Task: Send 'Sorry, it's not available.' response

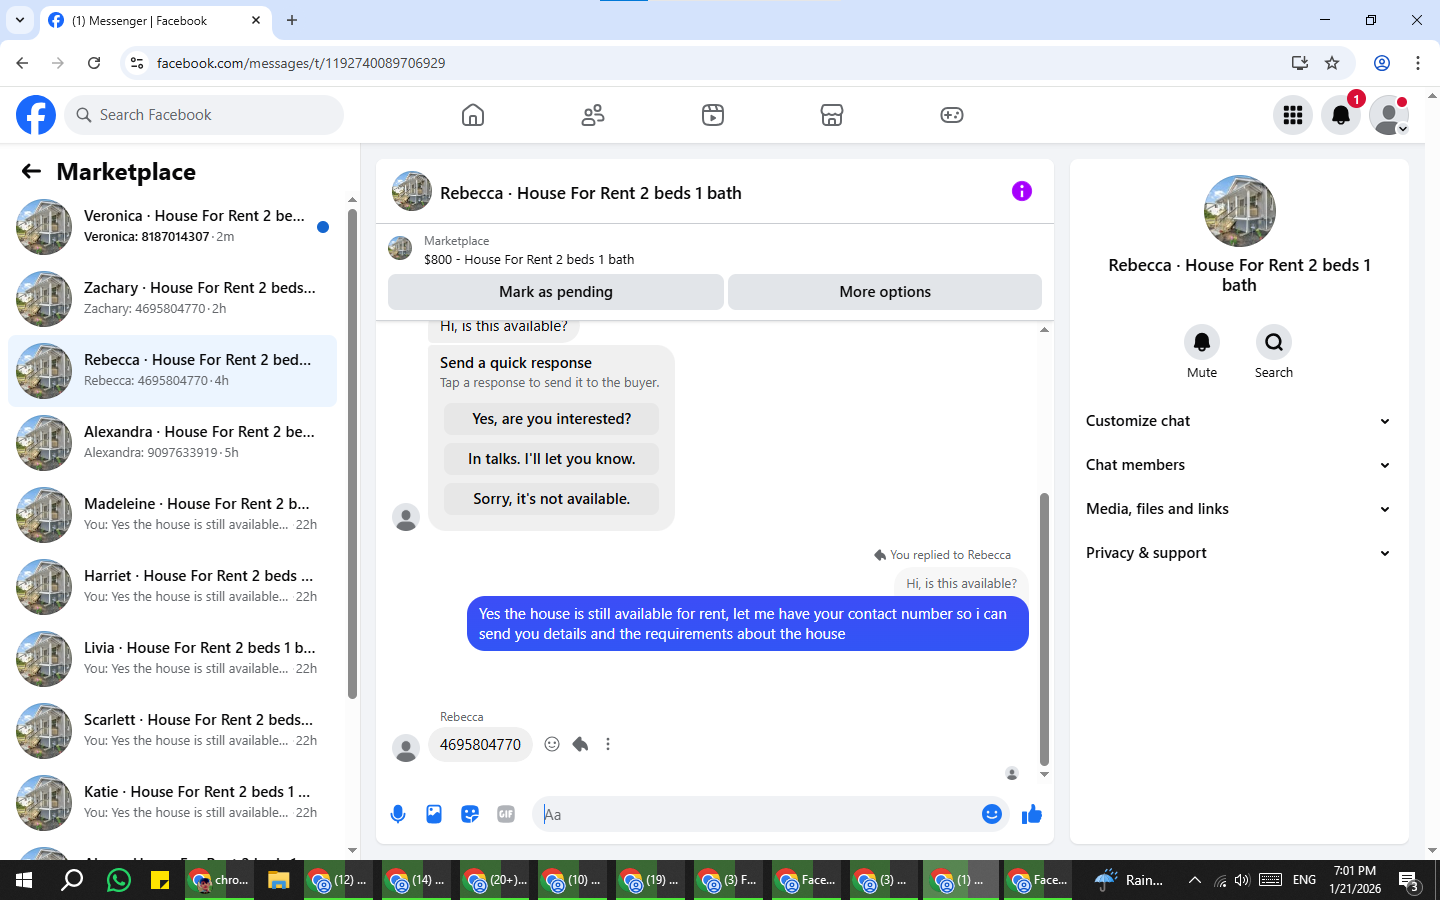Action: (x=551, y=499)
